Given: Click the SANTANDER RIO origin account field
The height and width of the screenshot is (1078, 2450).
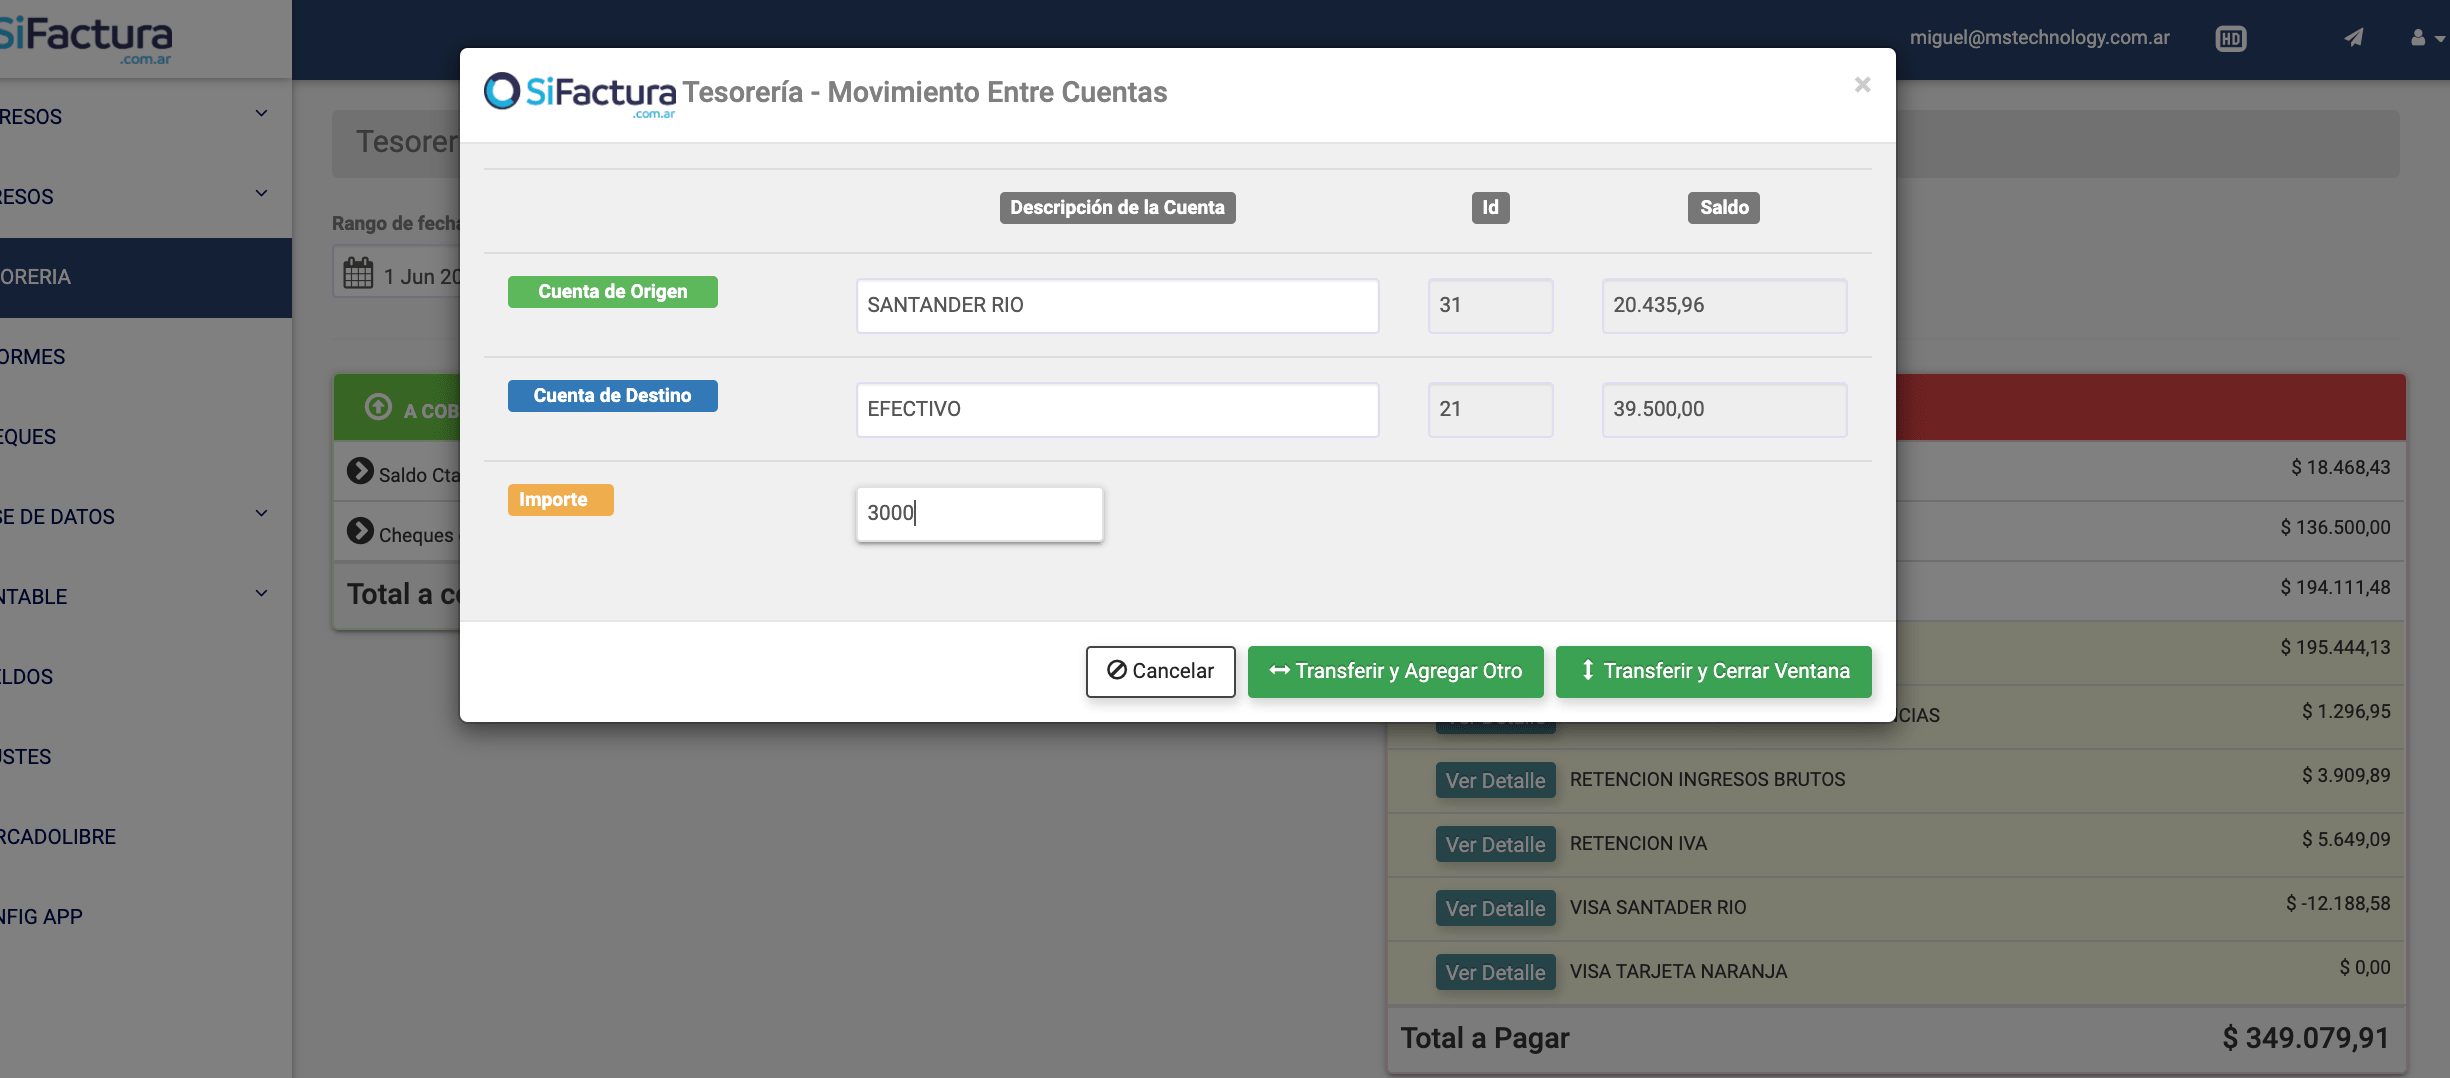Looking at the screenshot, I should tap(1117, 306).
